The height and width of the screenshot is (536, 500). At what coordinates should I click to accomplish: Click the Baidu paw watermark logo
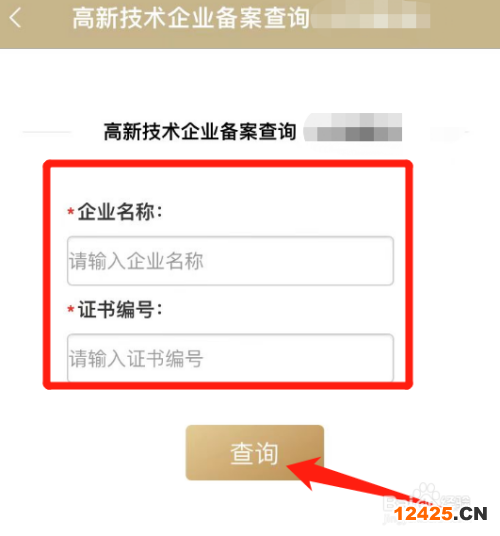click(427, 495)
